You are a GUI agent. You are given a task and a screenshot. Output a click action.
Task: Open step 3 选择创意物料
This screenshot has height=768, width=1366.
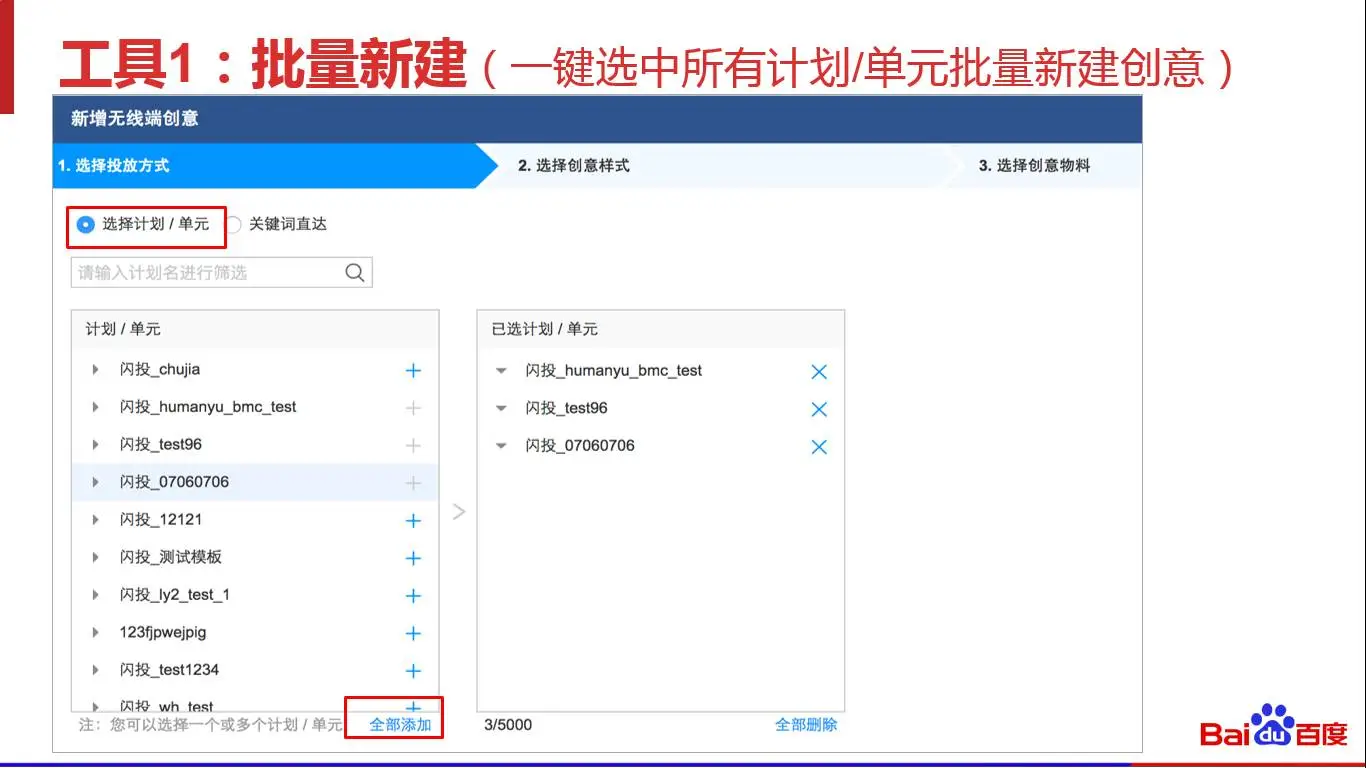point(1034,166)
